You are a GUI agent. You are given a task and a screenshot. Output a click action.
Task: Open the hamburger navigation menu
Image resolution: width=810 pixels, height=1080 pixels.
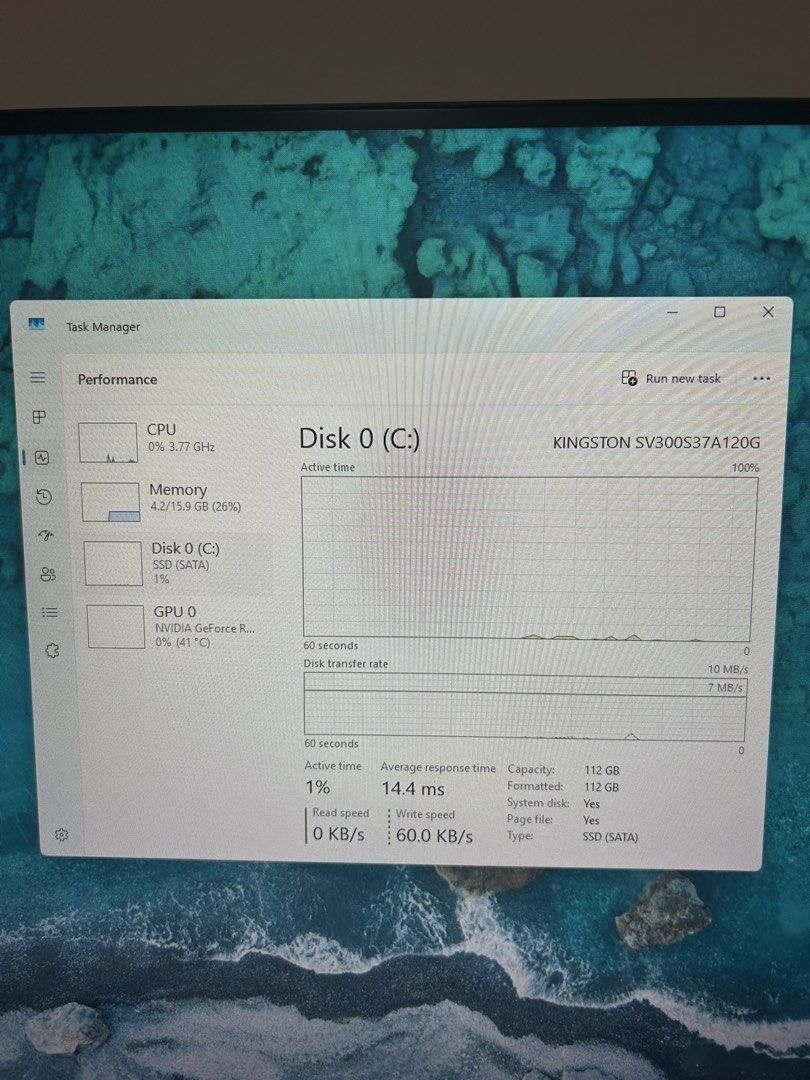coord(38,377)
